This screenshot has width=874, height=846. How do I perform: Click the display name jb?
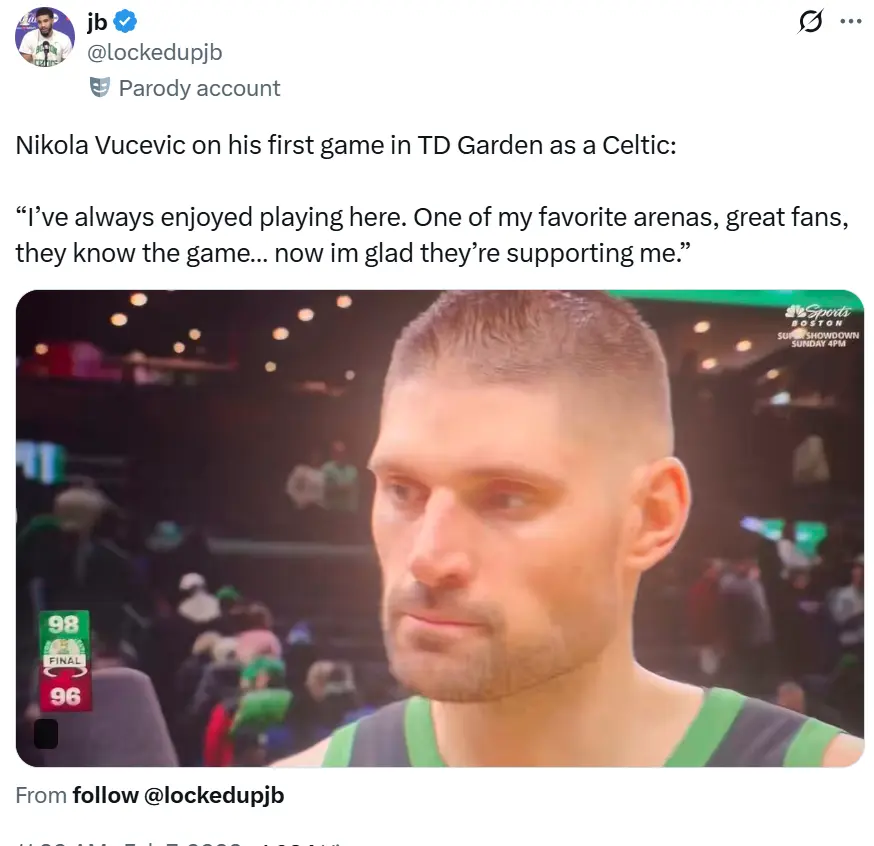(x=97, y=22)
